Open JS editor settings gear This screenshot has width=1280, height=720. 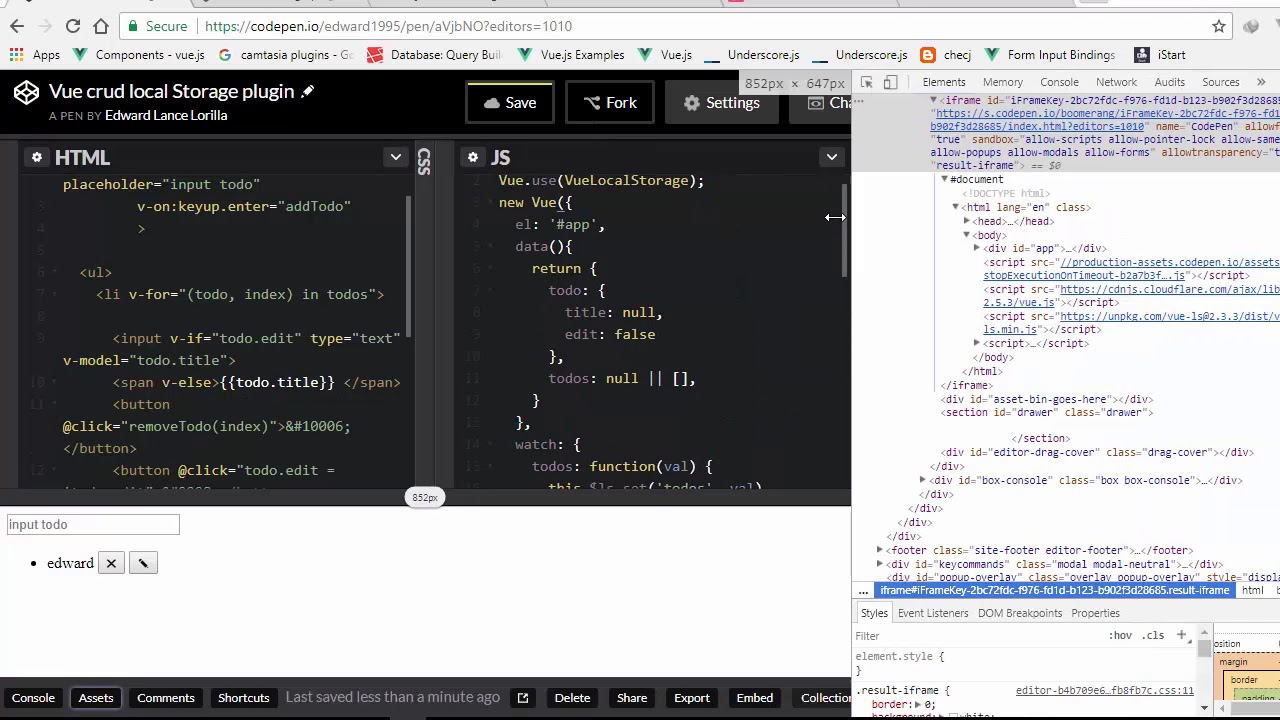pyautogui.click(x=472, y=157)
